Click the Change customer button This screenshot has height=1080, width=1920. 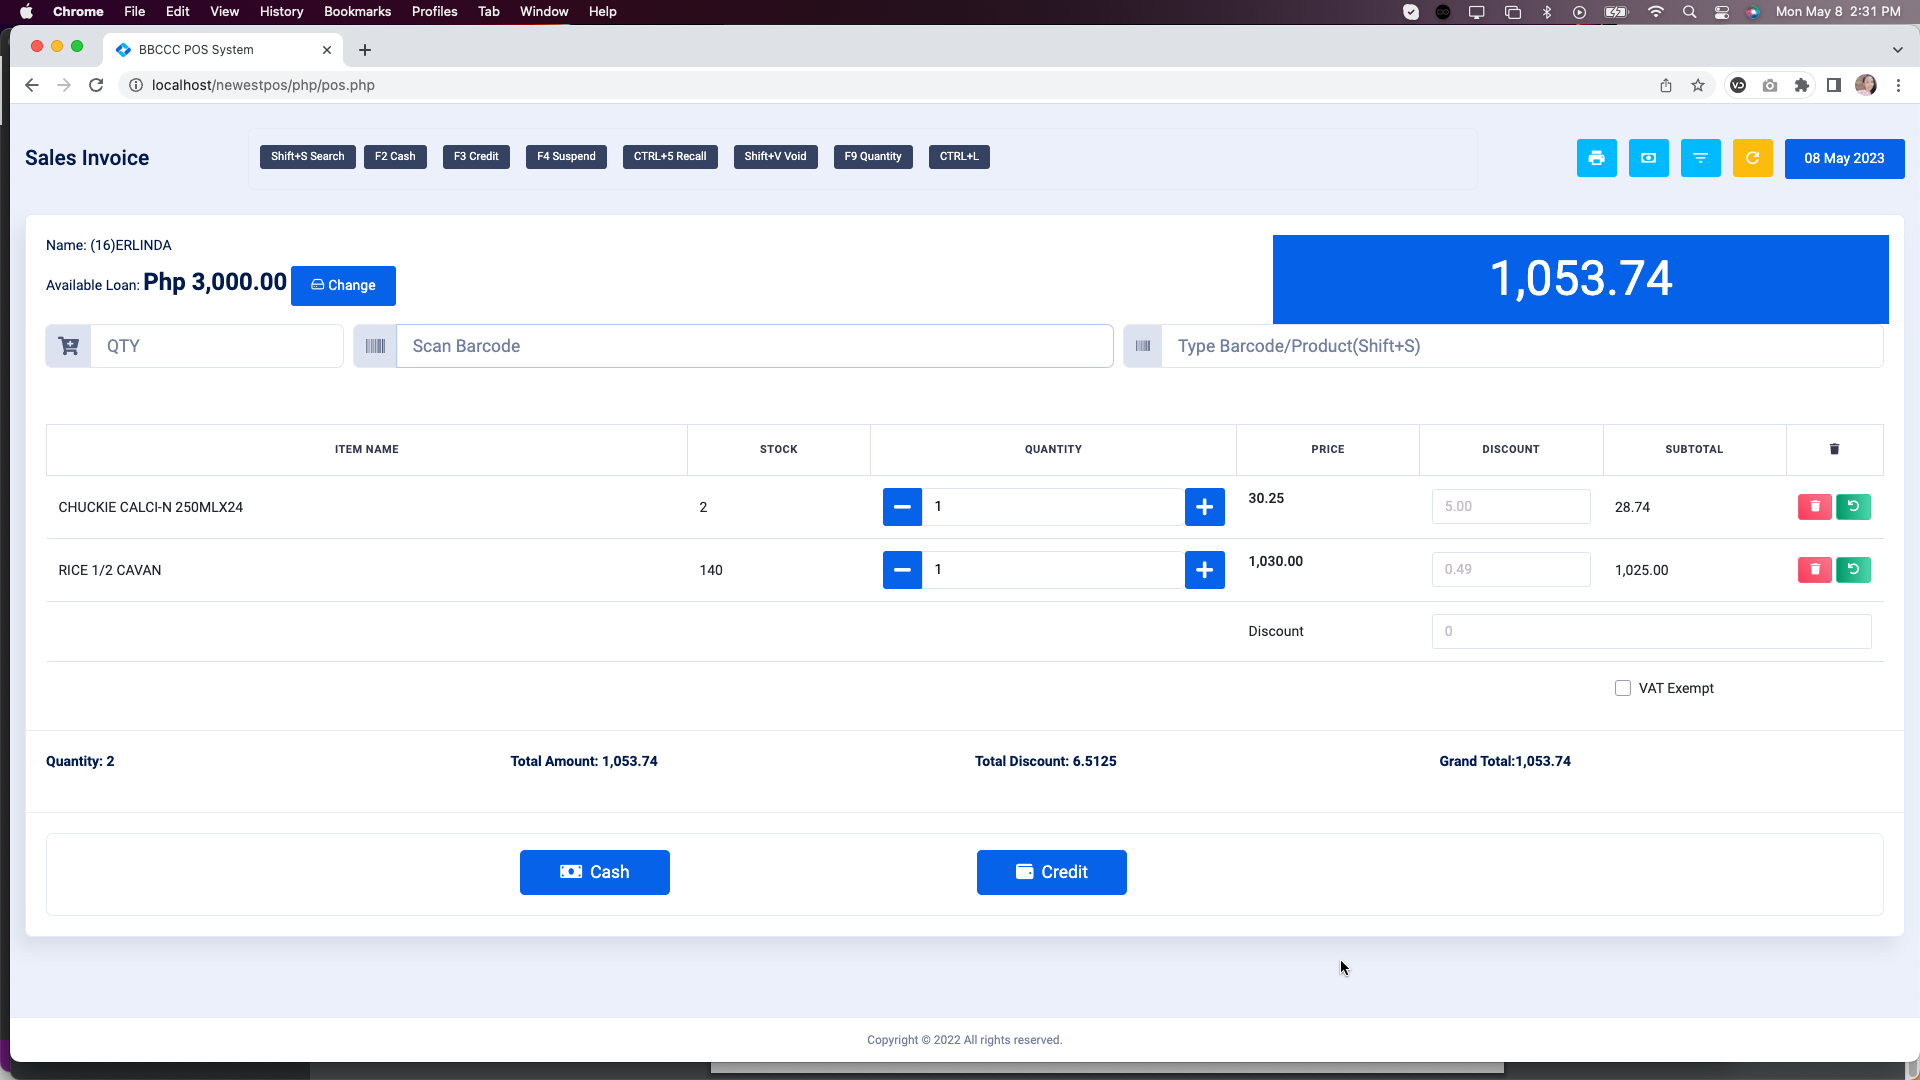(343, 286)
